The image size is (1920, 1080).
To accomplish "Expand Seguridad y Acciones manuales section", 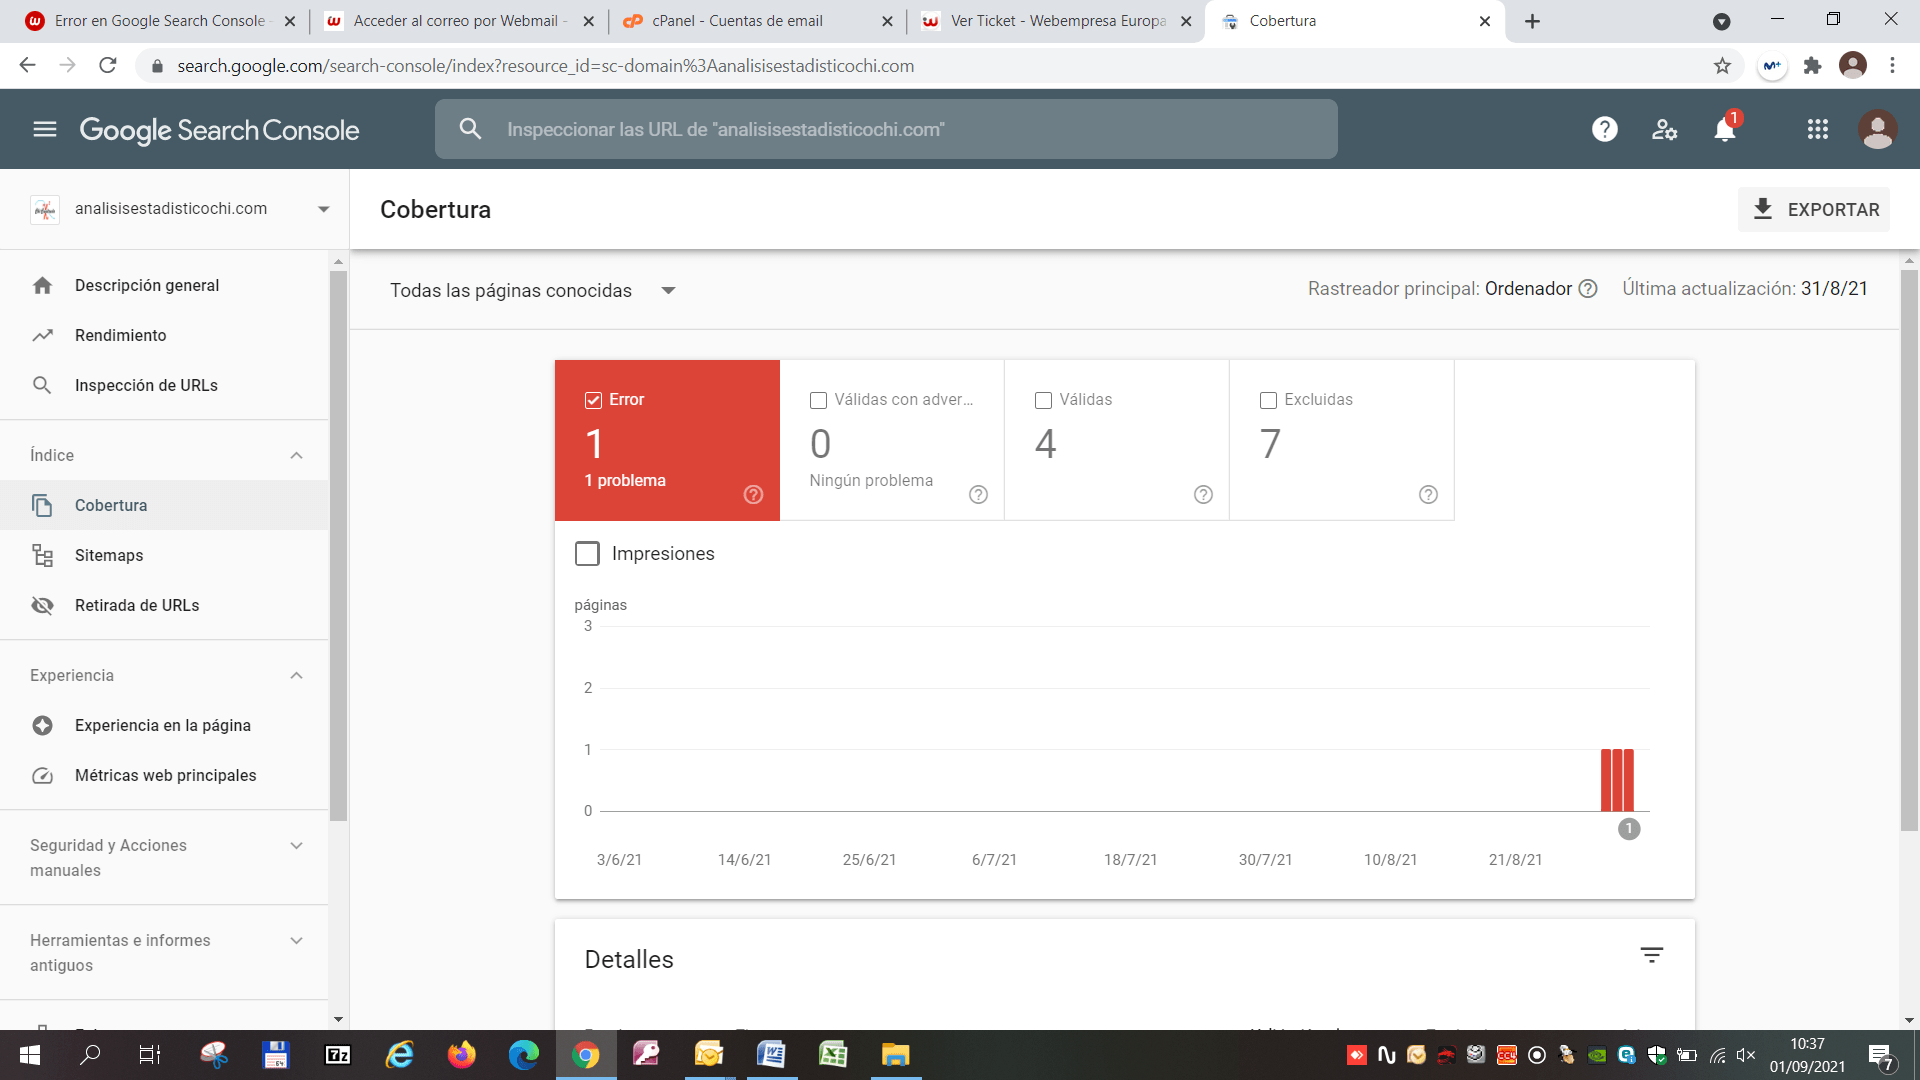I will (x=296, y=846).
